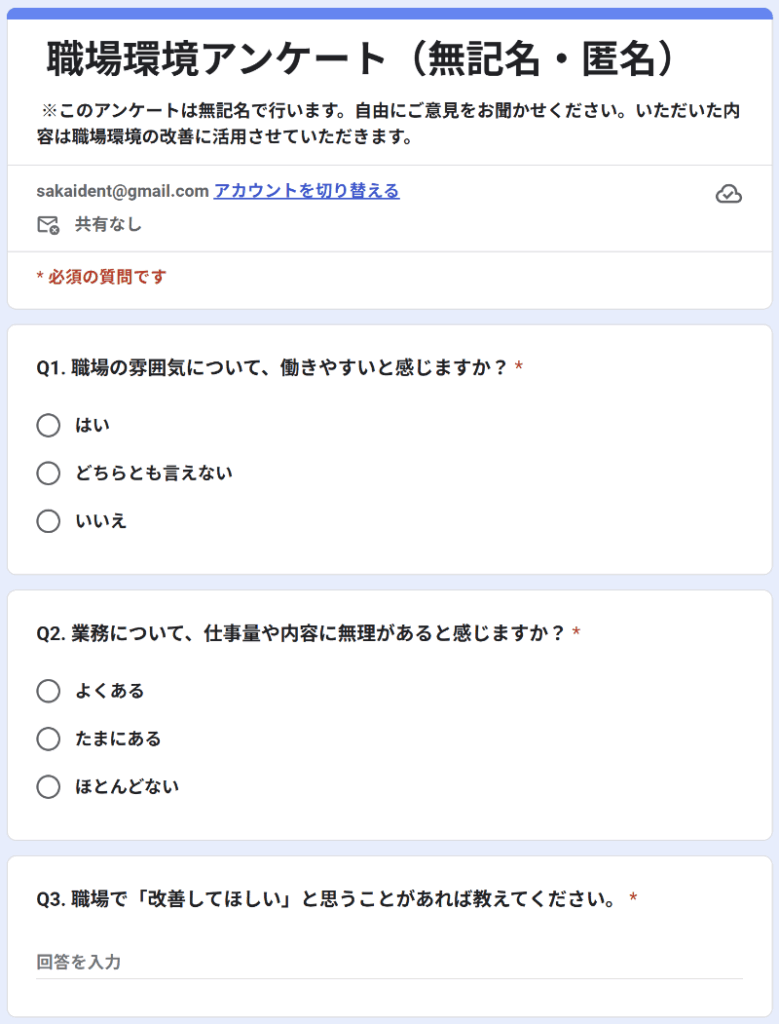
Task: Click the required asterisk beside Q3
Action: click(633, 899)
